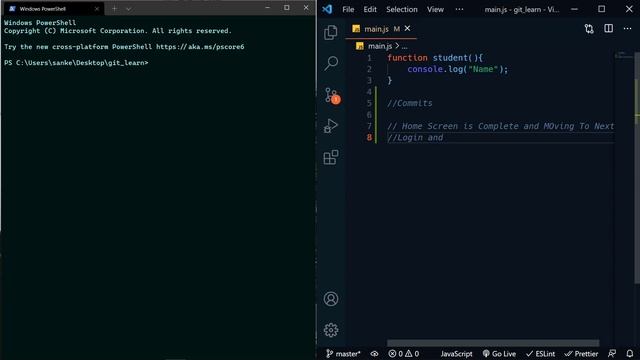Open the Accounts menu icon
The image size is (640, 360).
(x=331, y=299)
